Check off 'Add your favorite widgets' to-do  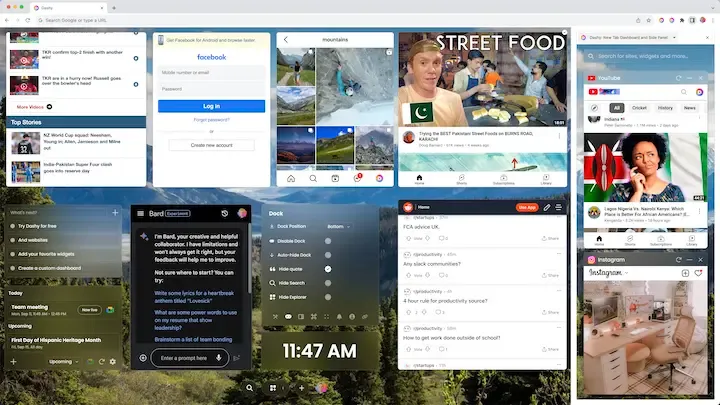12,254
